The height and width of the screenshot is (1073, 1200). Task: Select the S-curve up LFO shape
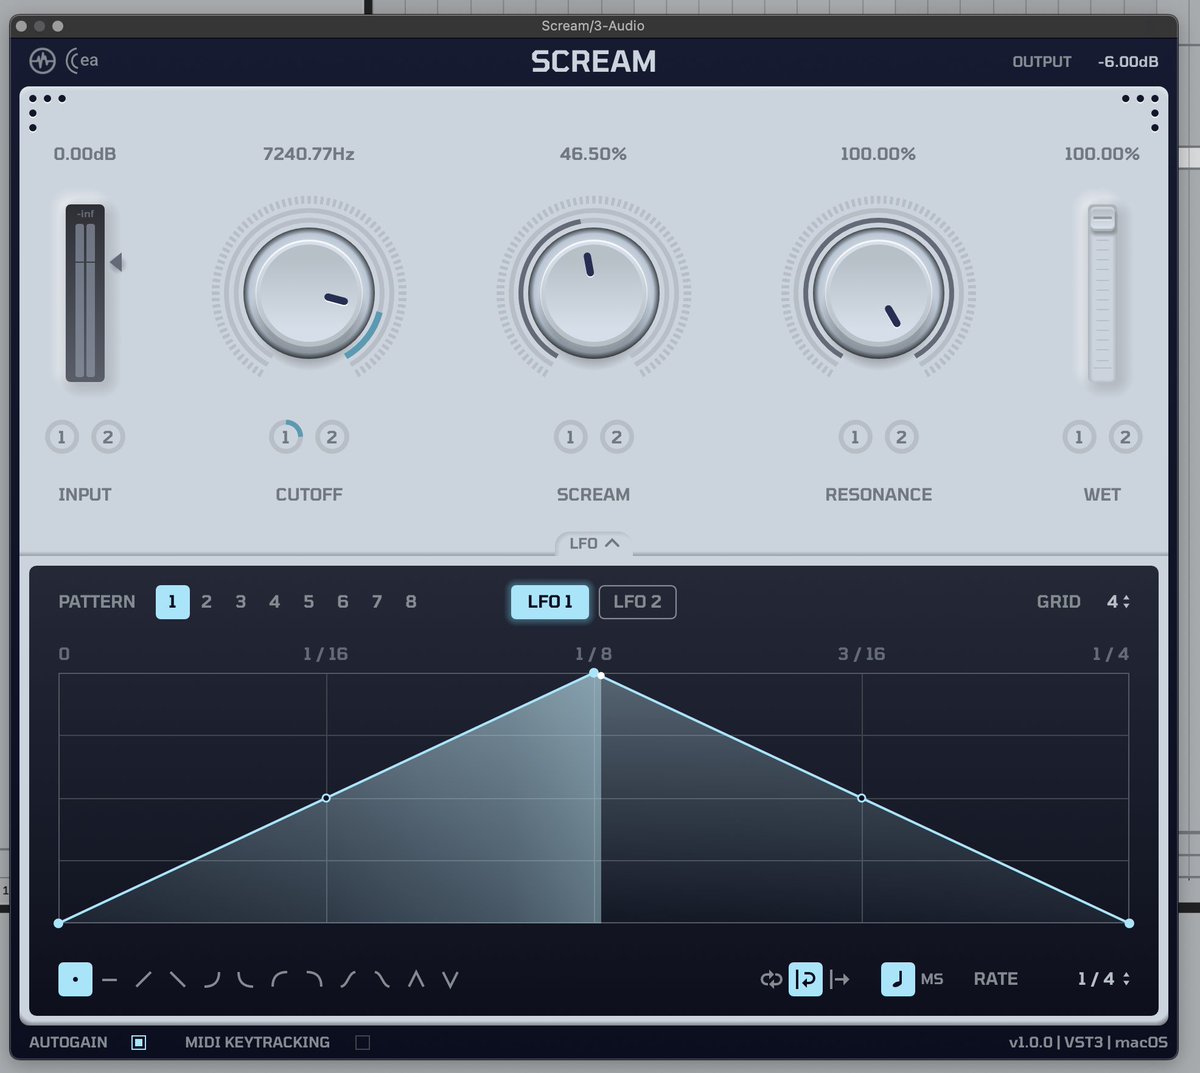[348, 980]
